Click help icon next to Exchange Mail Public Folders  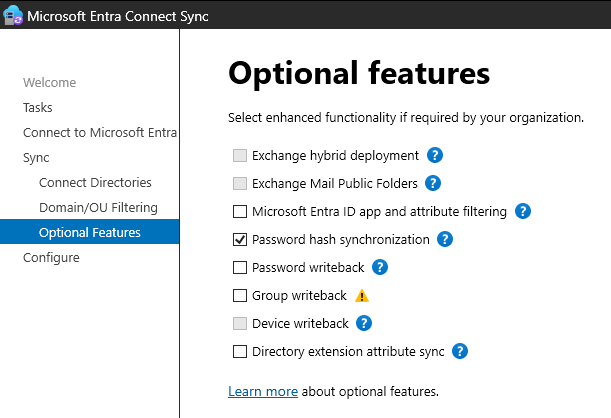(x=434, y=183)
